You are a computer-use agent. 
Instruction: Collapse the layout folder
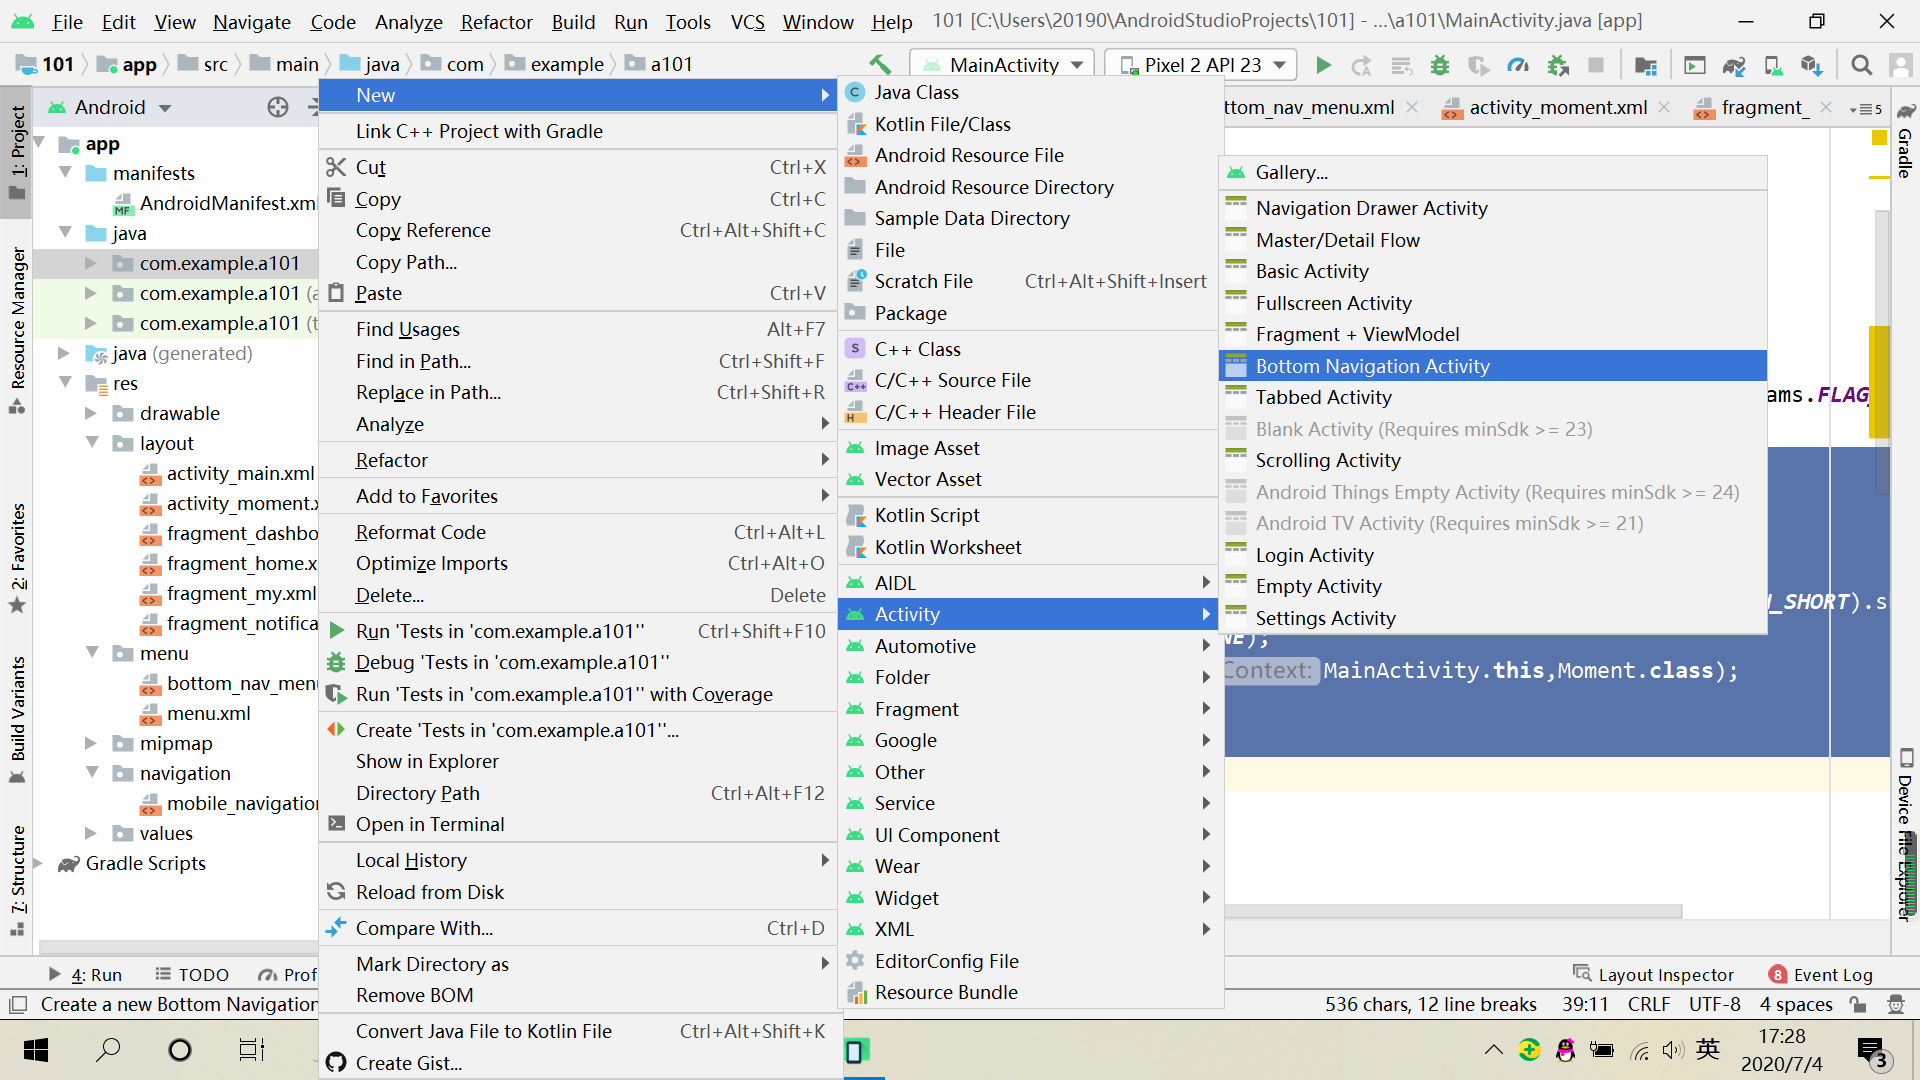(91, 443)
